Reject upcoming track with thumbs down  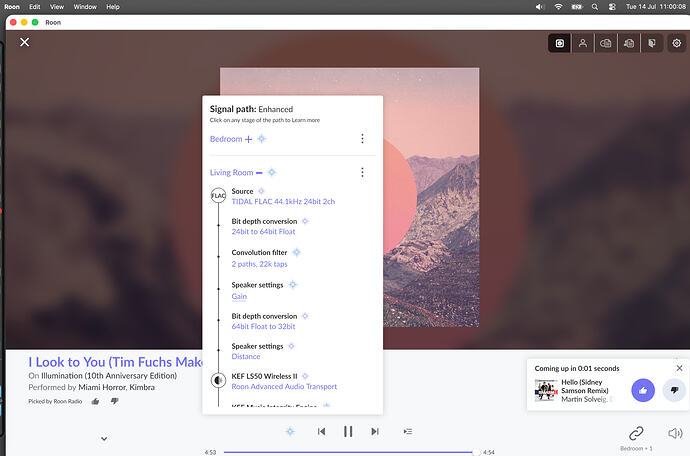pos(674,390)
